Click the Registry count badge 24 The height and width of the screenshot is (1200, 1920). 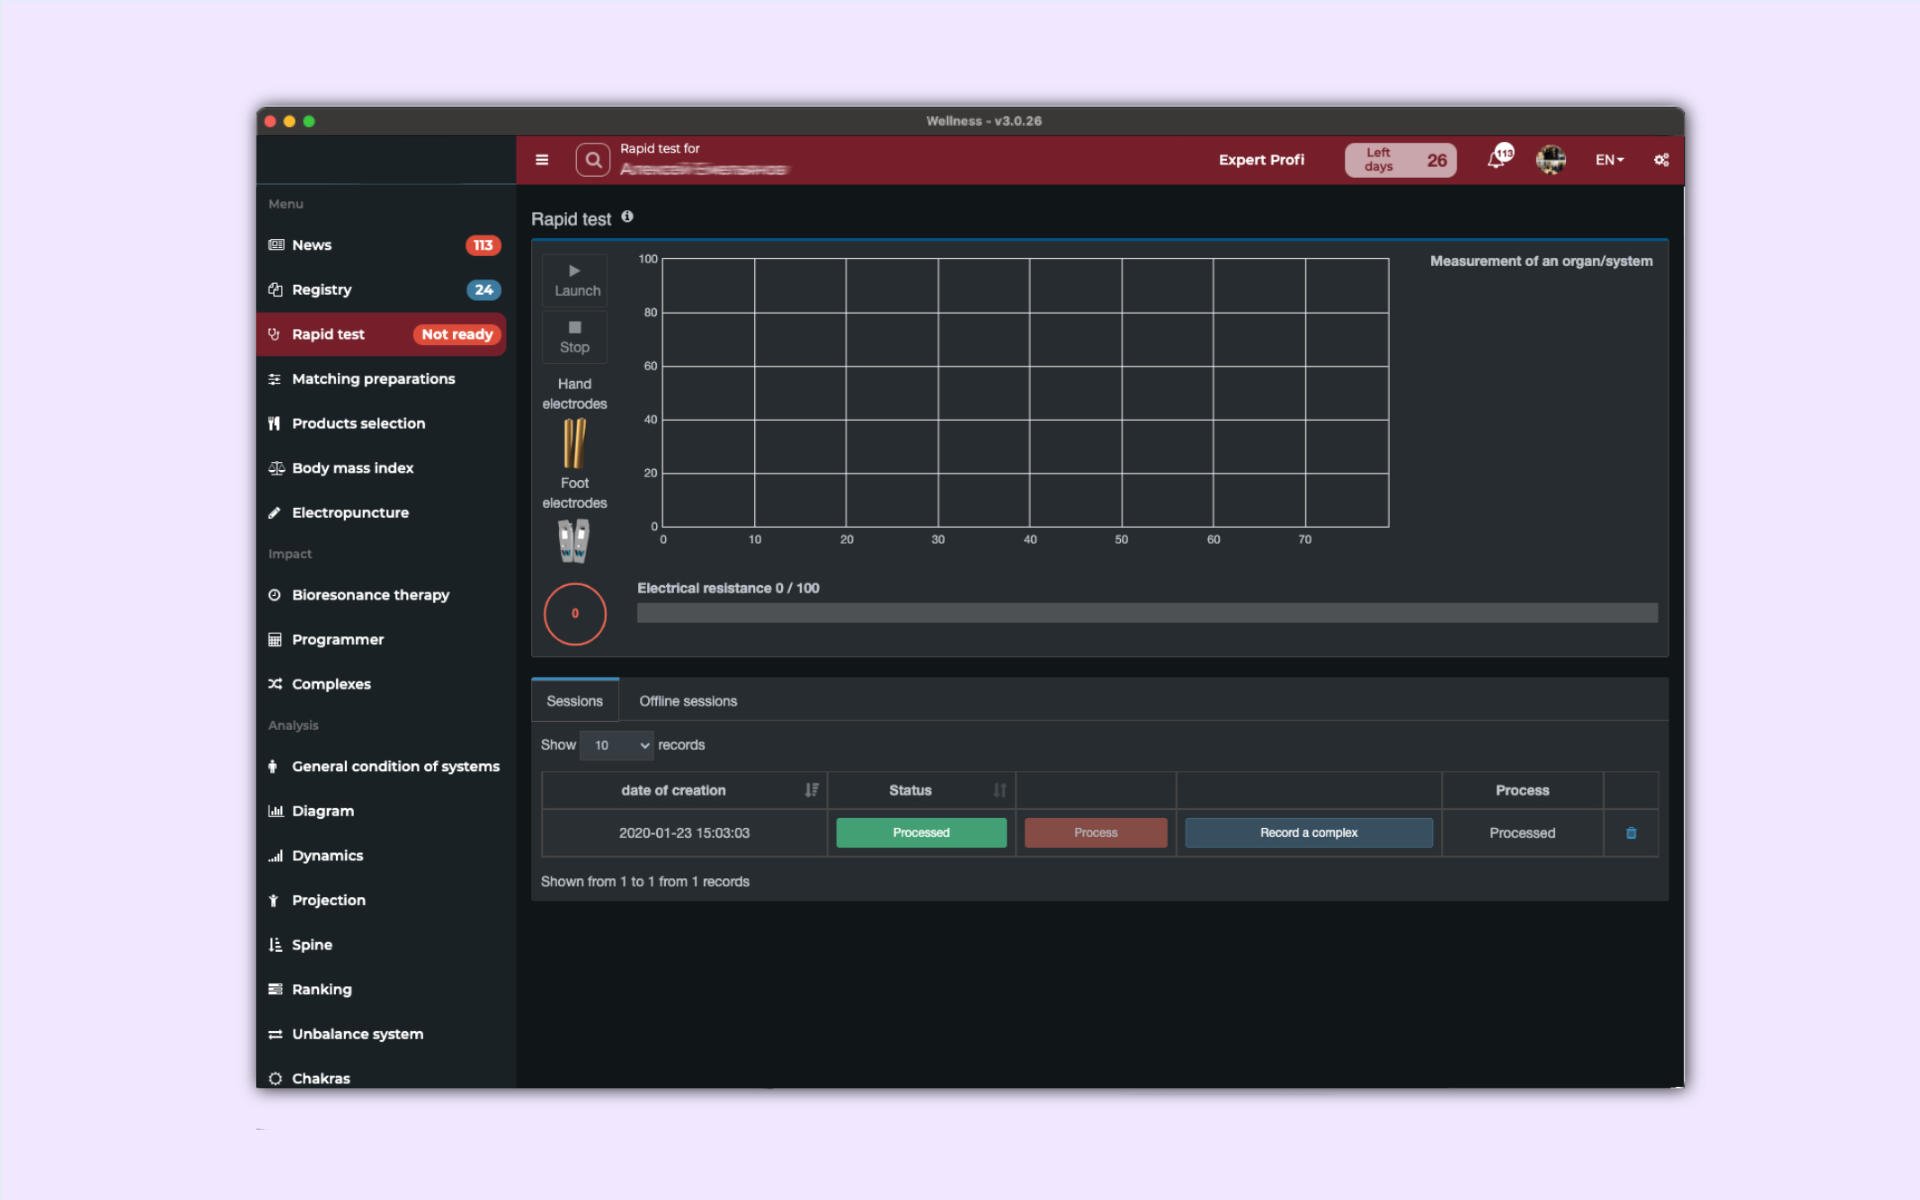point(483,290)
